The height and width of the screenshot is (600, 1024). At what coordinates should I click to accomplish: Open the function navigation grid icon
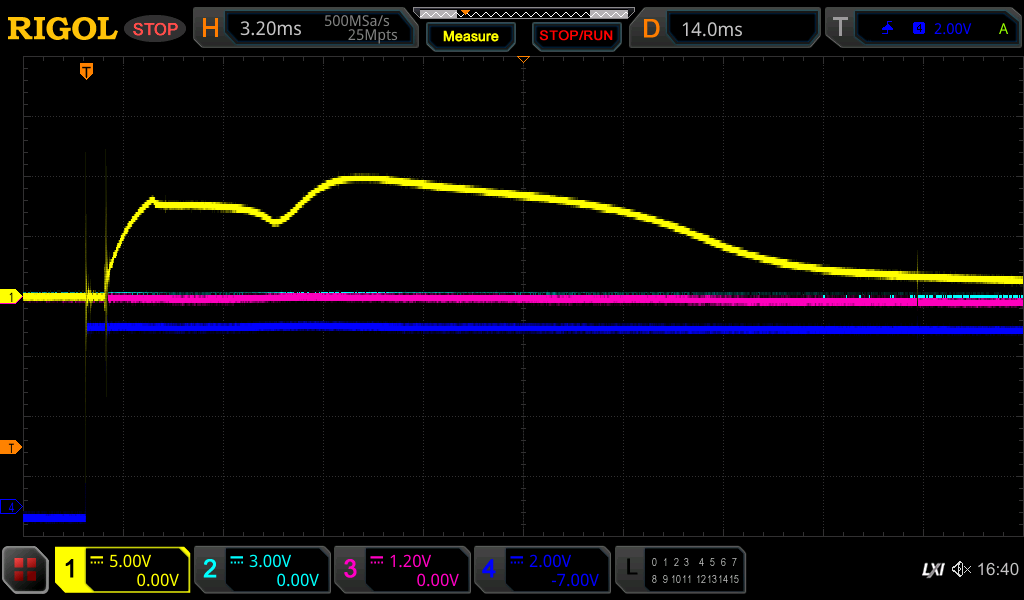(x=26, y=570)
